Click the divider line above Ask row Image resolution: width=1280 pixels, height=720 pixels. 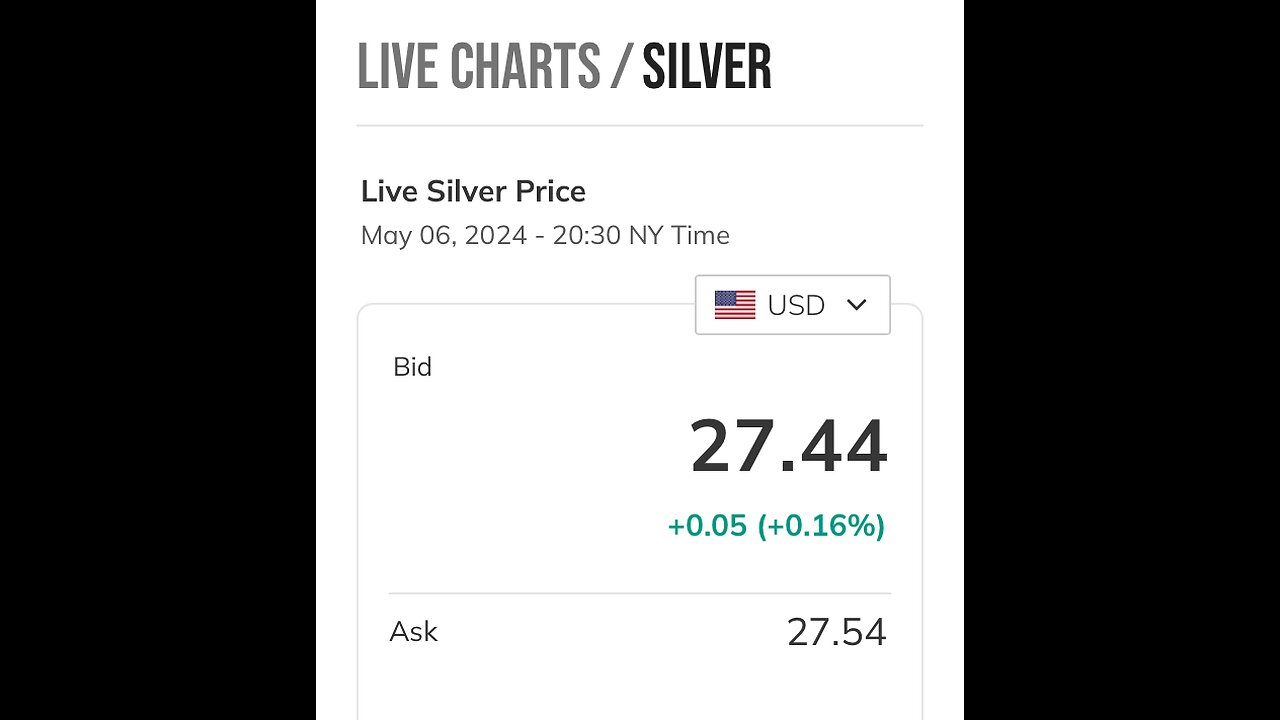pyautogui.click(x=639, y=593)
